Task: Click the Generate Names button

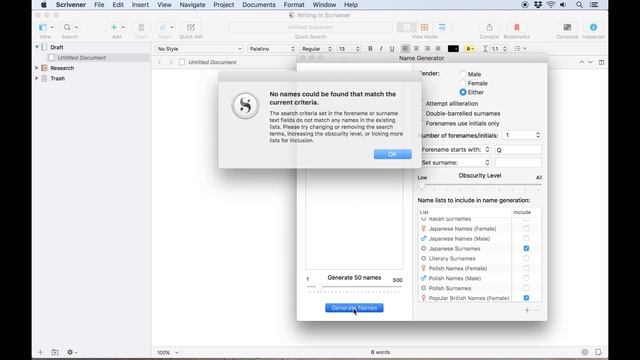Action: point(354,308)
